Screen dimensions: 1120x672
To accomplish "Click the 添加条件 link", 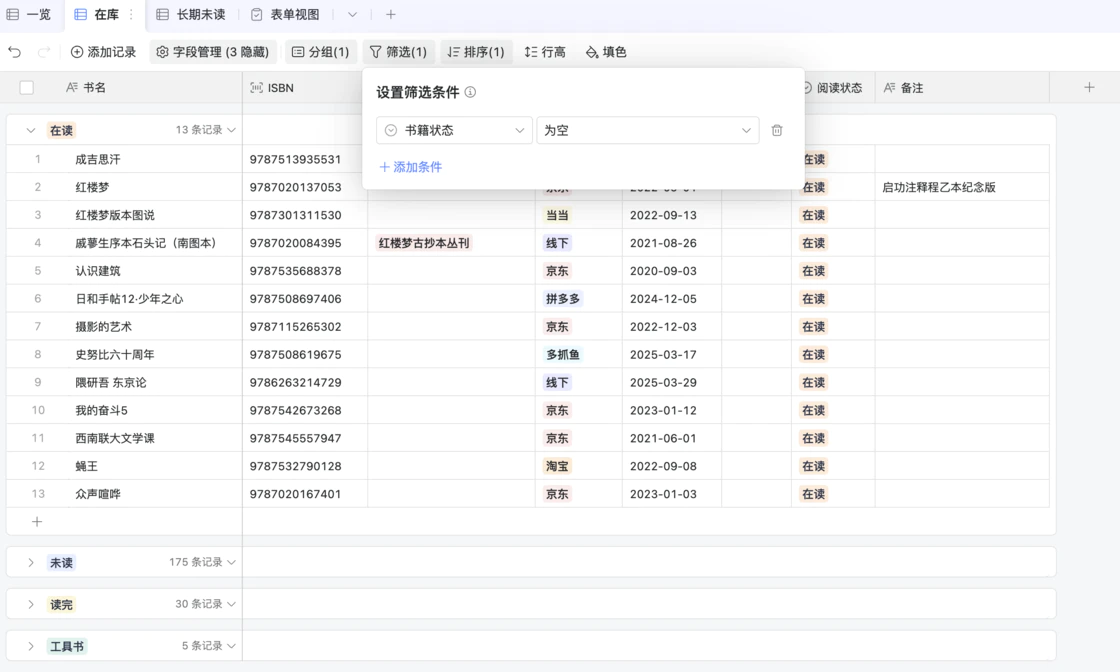I will coord(411,167).
